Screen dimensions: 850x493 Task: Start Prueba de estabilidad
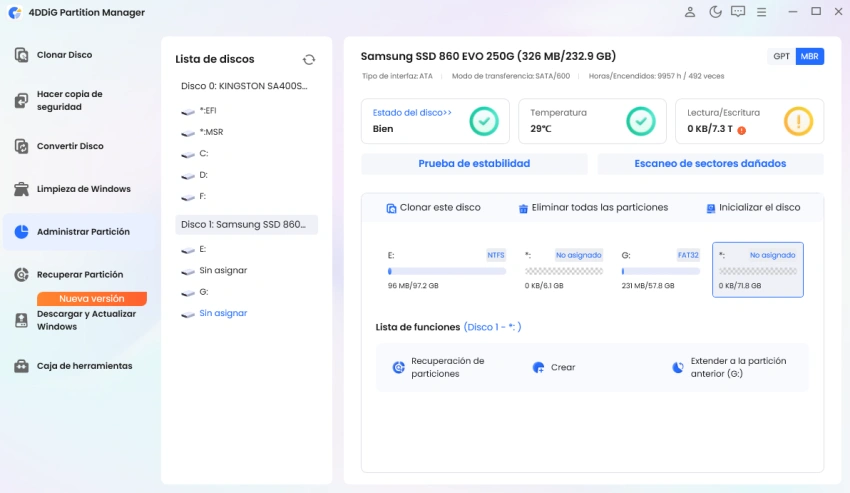(474, 164)
